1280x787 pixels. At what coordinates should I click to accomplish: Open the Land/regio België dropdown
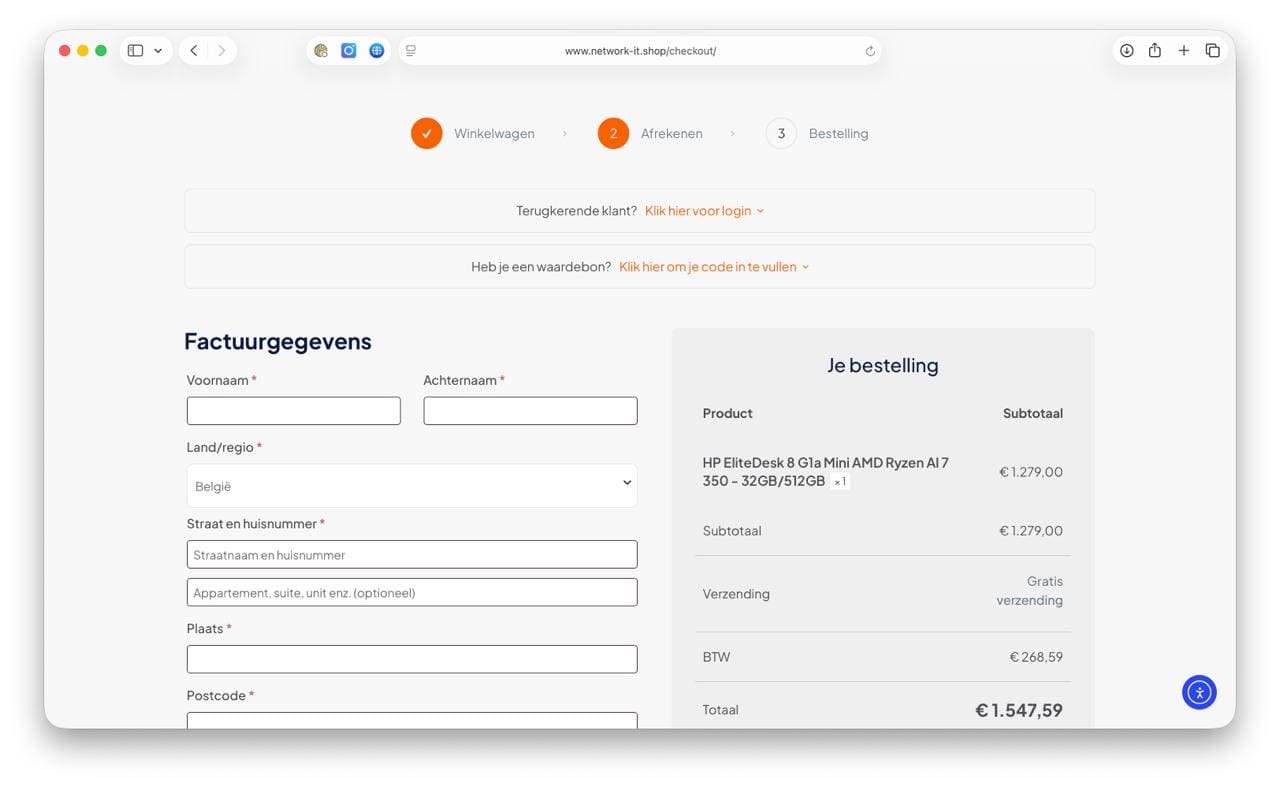(412, 486)
